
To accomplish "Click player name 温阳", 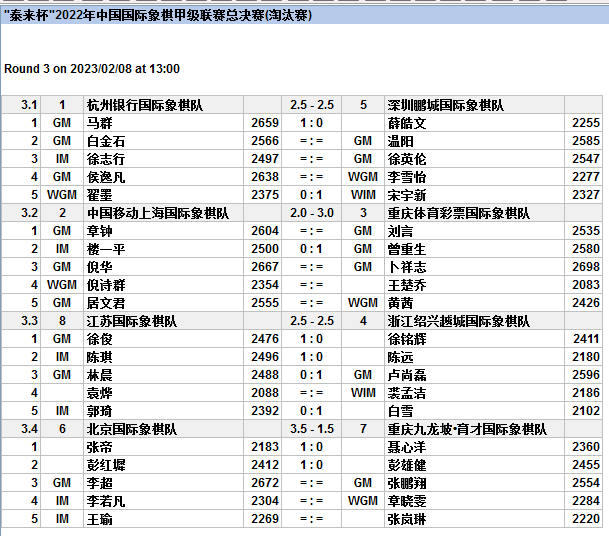I will click(400, 141).
